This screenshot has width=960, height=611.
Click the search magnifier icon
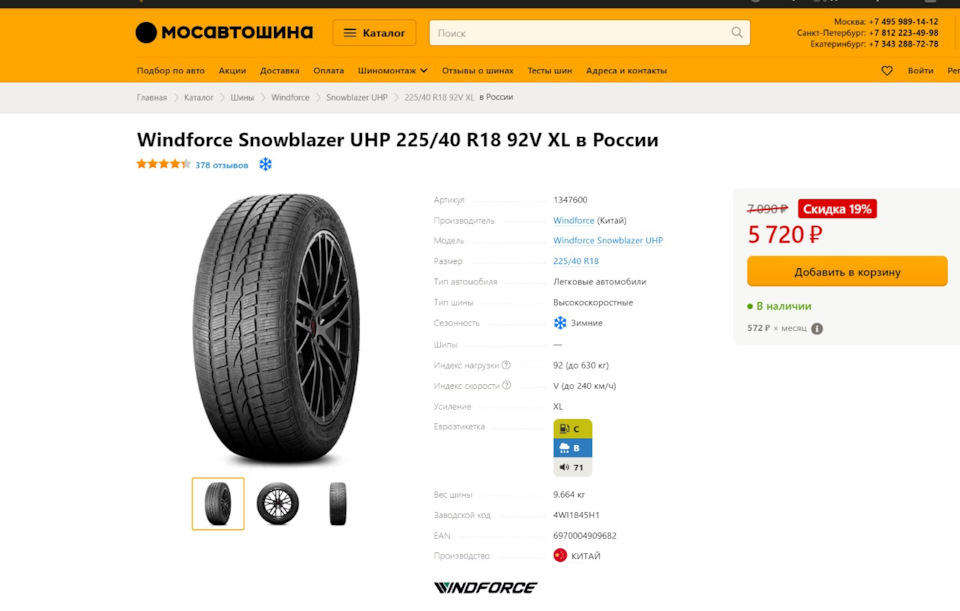[738, 32]
